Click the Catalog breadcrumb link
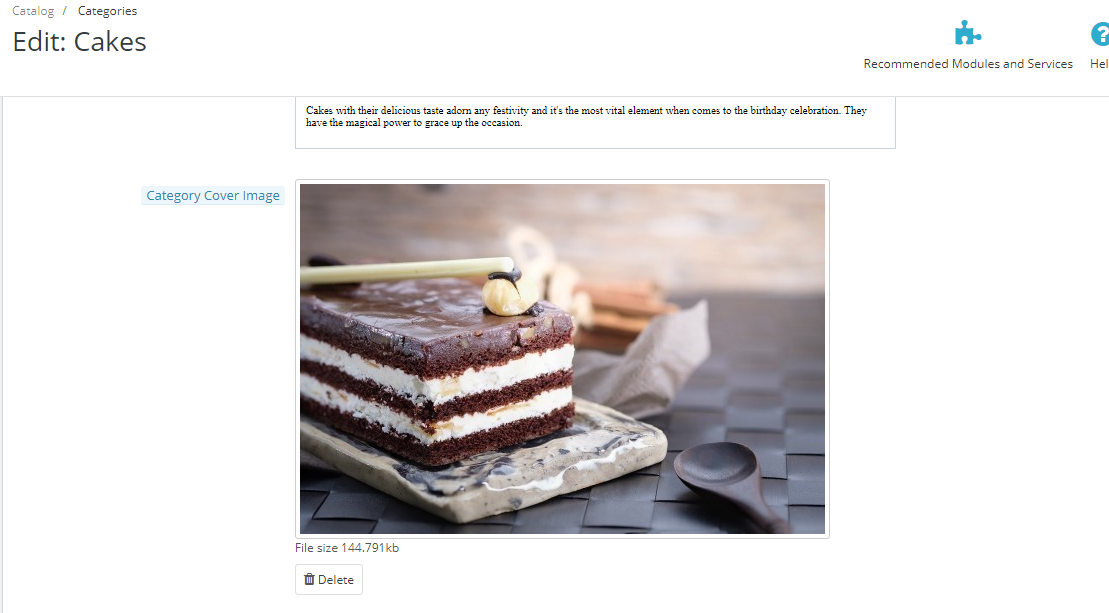Viewport: 1109px width, 613px height. (x=33, y=11)
